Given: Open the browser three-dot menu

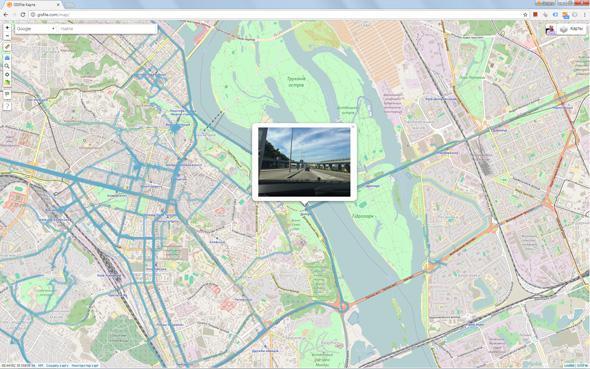Looking at the screenshot, I should click(585, 14).
